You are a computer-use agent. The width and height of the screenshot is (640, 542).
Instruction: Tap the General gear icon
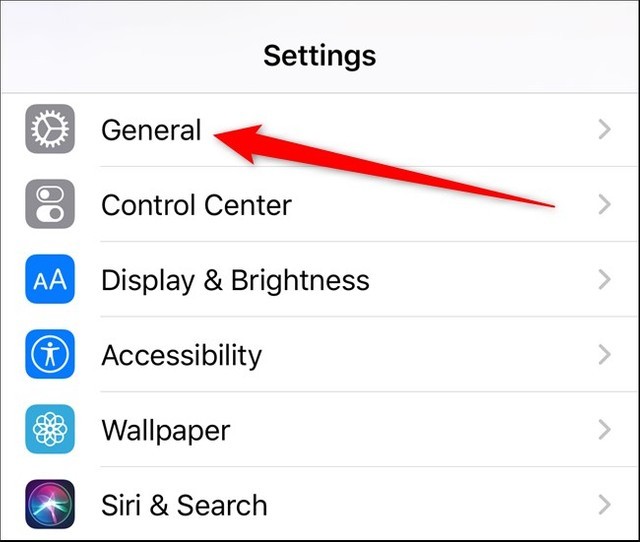point(50,129)
